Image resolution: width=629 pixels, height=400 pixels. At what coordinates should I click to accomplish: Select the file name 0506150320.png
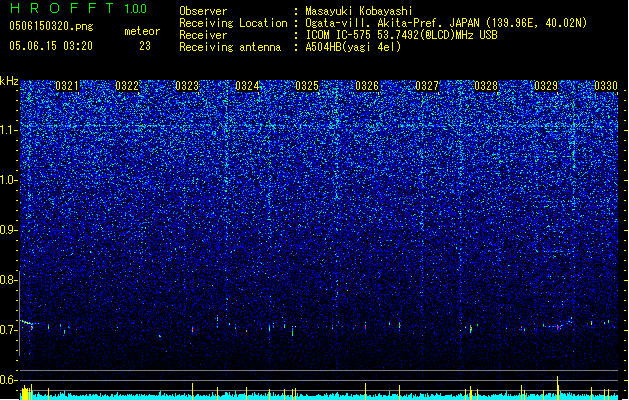click(51, 26)
